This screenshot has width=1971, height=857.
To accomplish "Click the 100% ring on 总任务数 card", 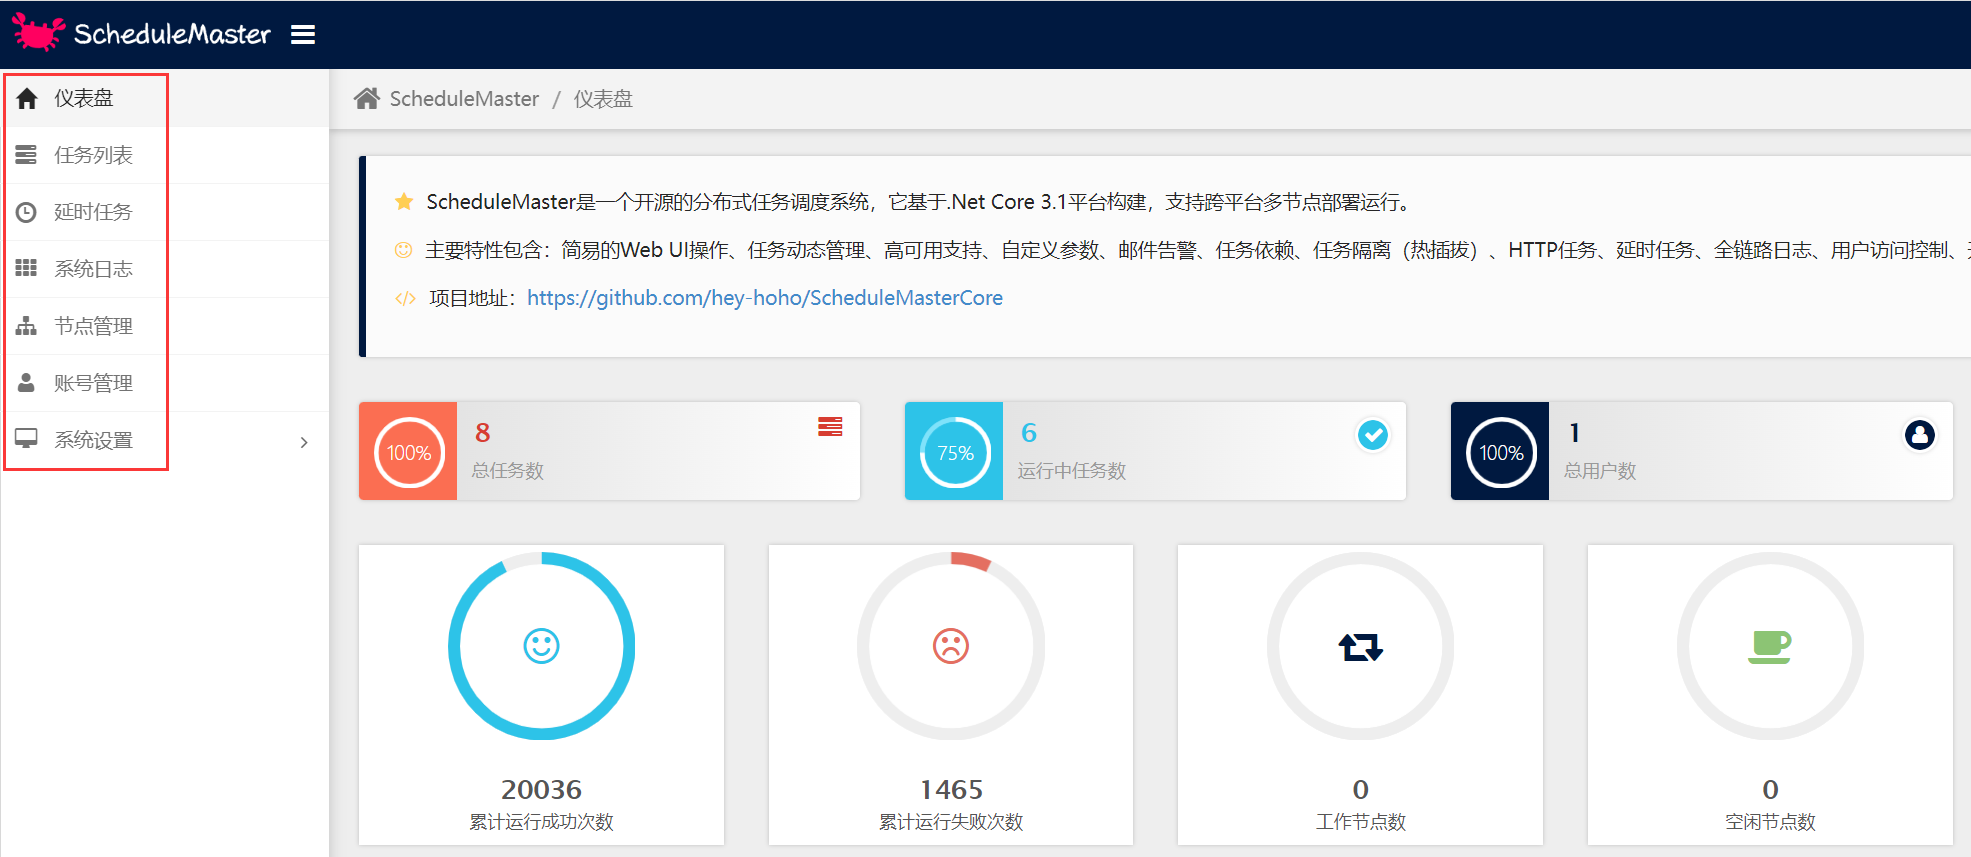I will (409, 453).
